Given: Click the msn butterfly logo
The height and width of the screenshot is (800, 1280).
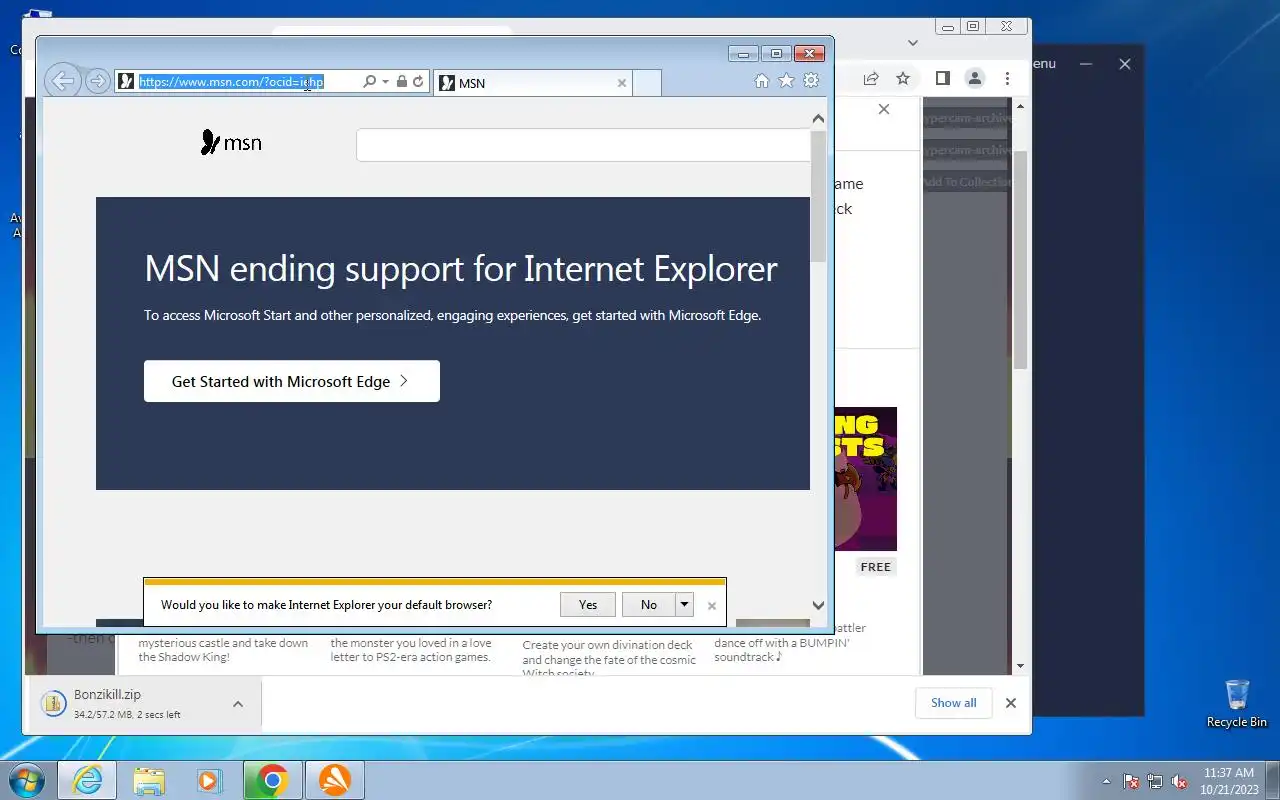Looking at the screenshot, I should tap(231, 143).
